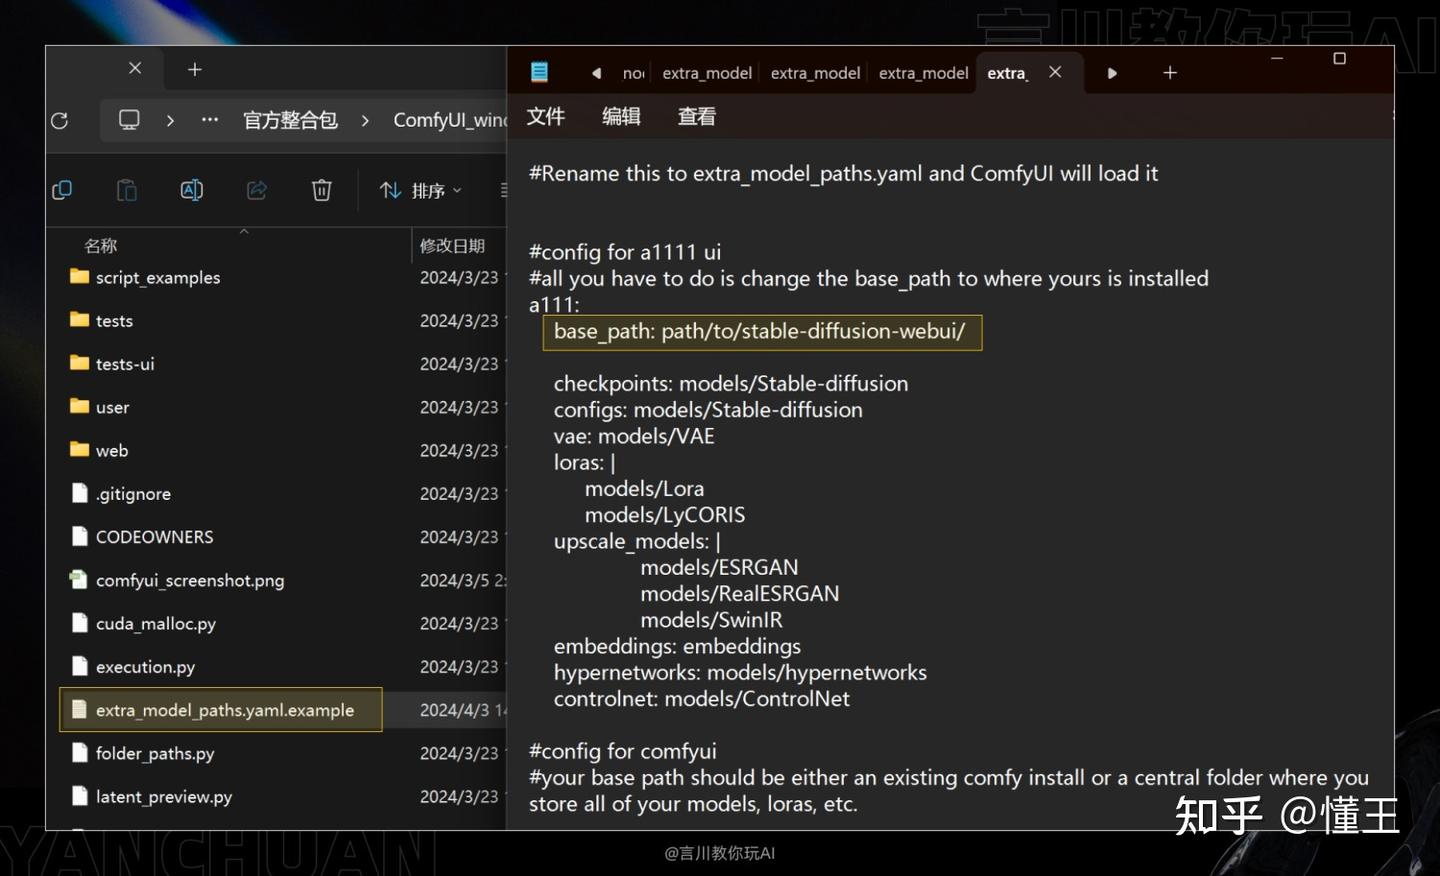Click the script_examples folder icon
The height and width of the screenshot is (876, 1440).
[79, 276]
